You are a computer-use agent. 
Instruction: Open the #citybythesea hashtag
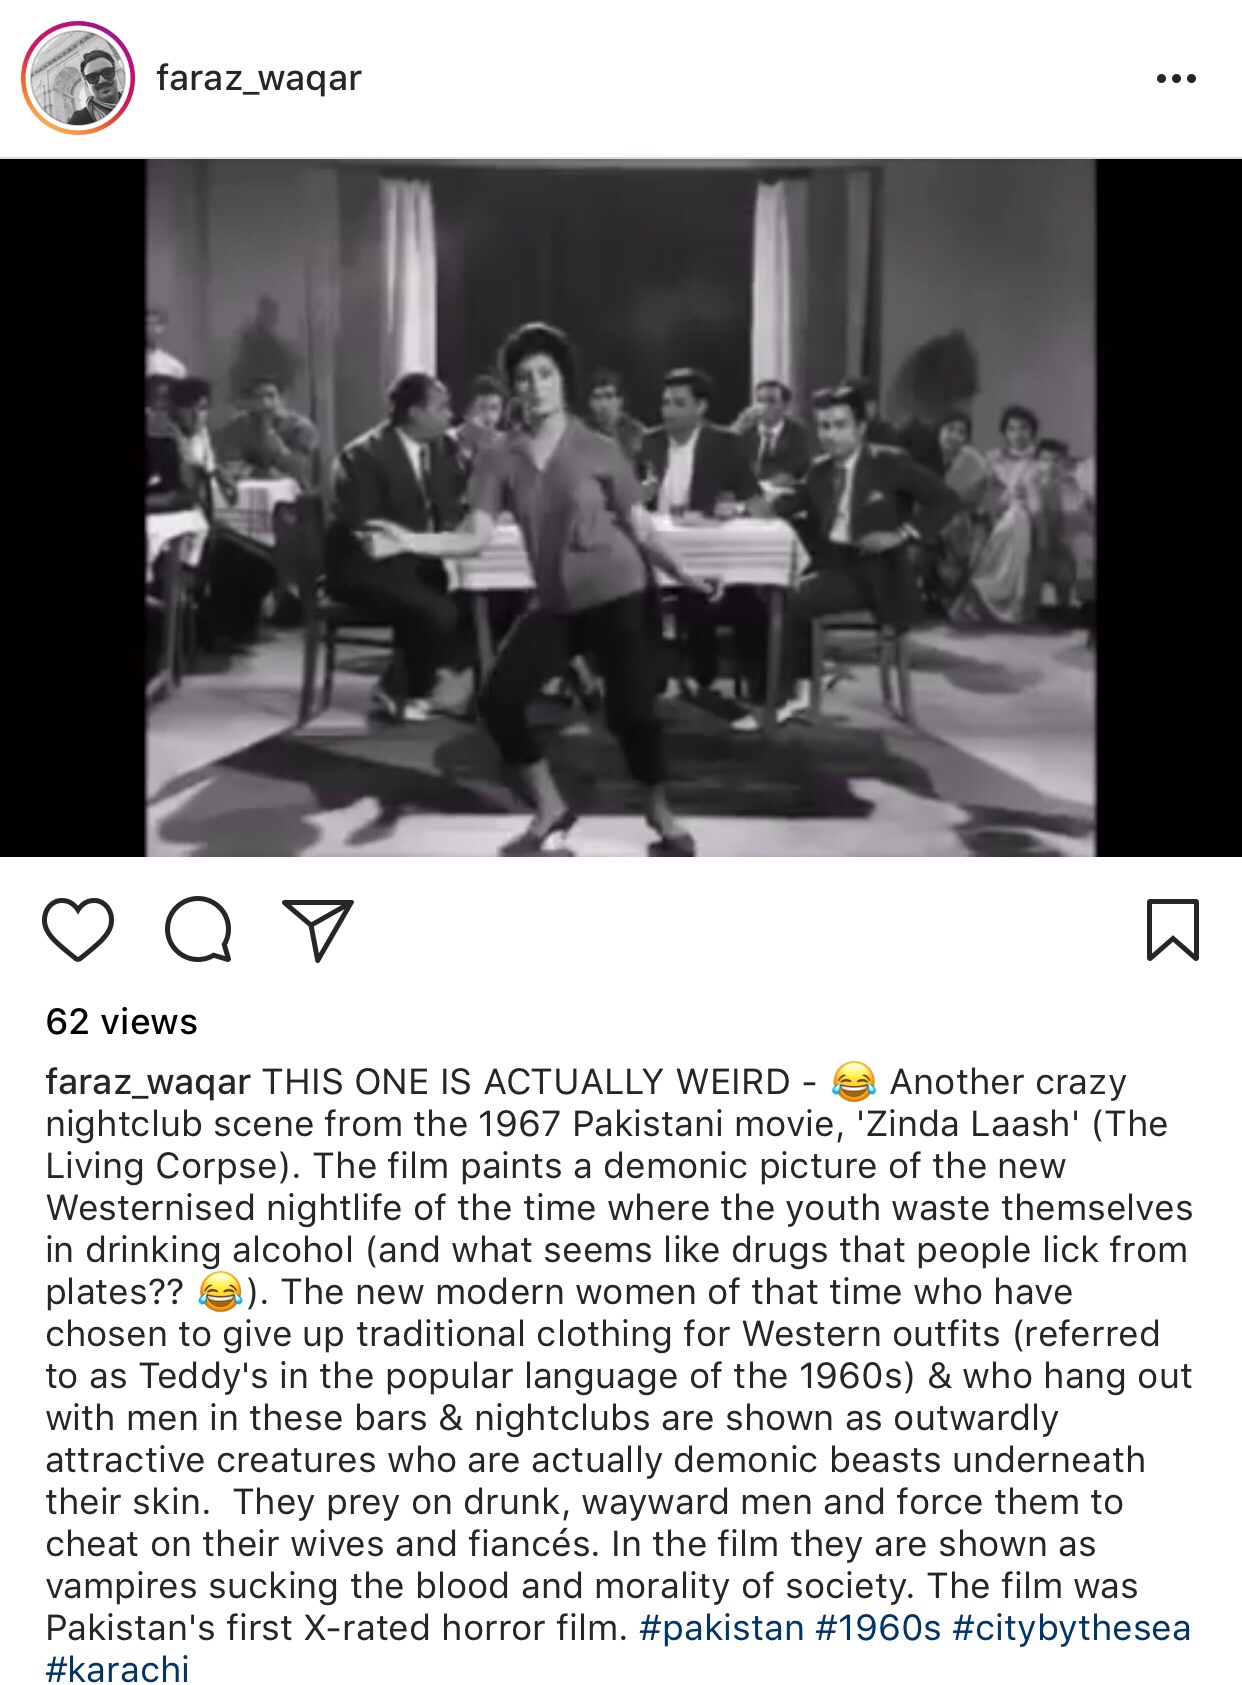click(1071, 1628)
